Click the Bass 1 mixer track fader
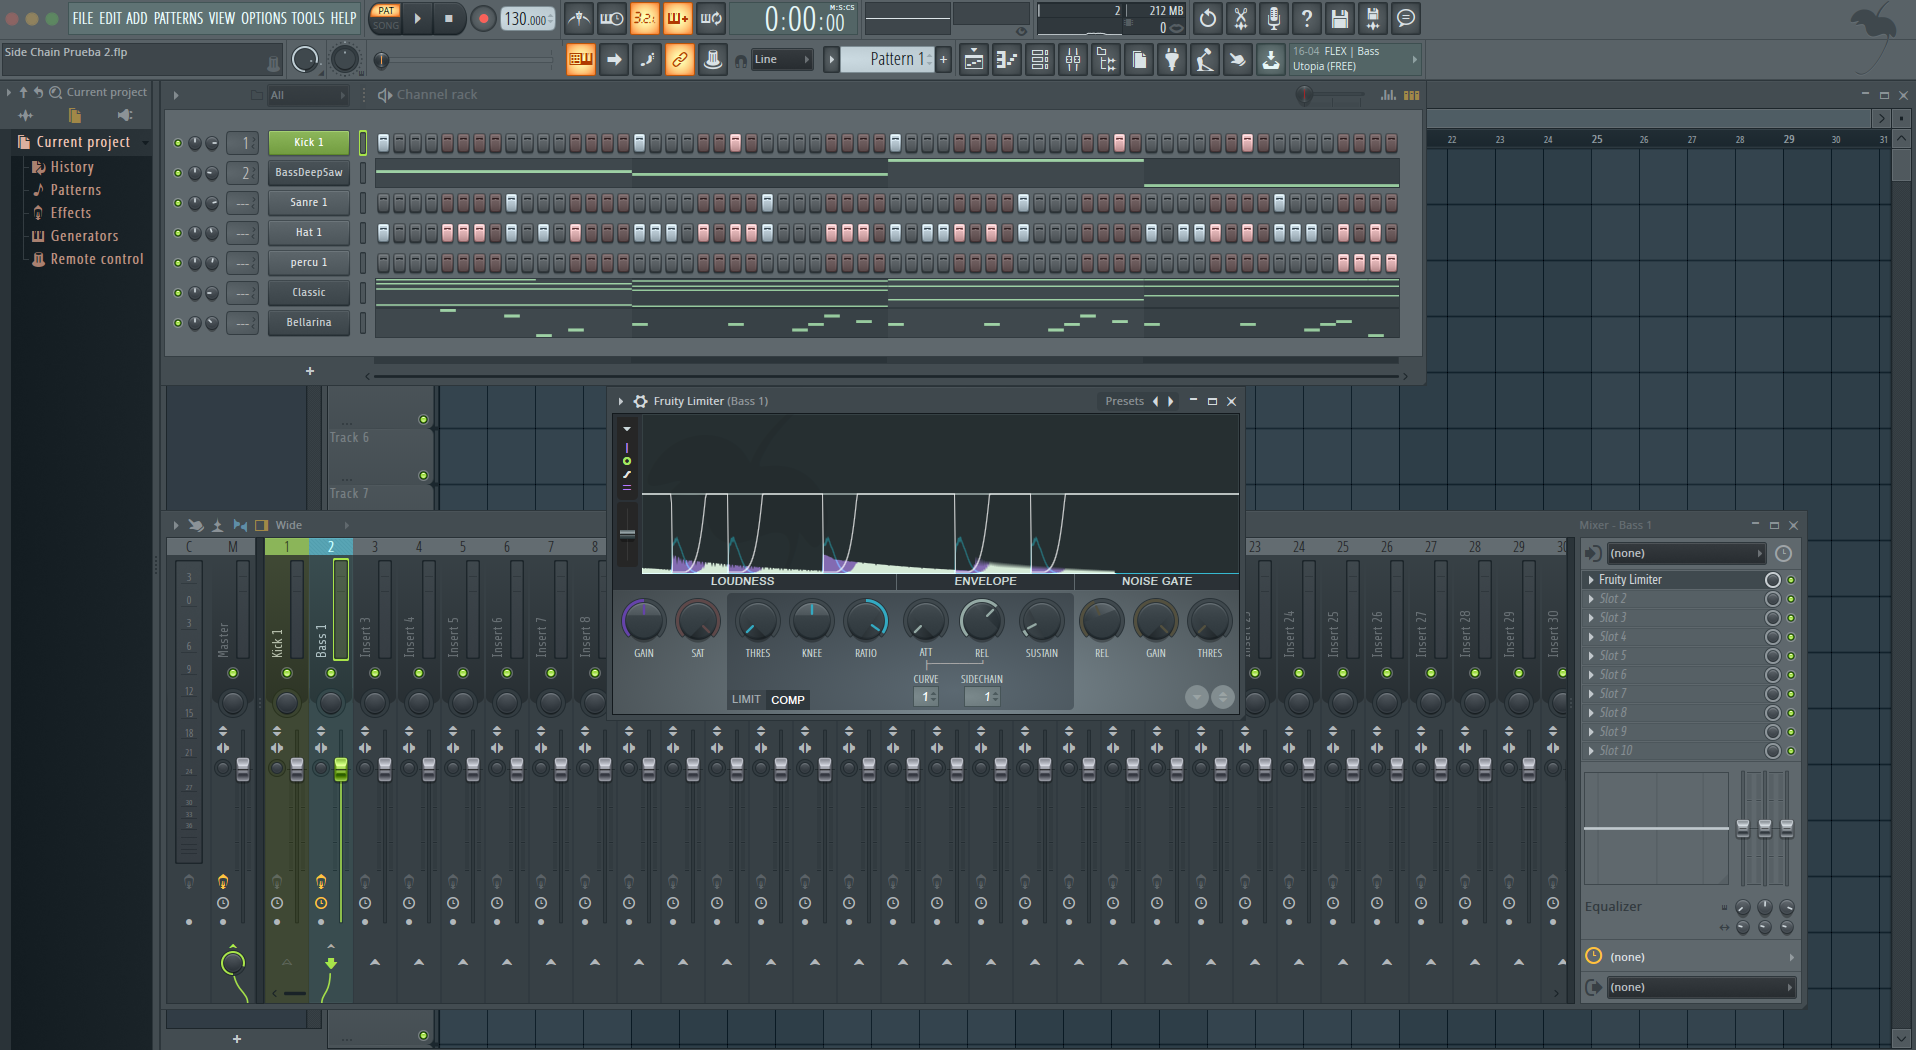Image resolution: width=1916 pixels, height=1050 pixels. [x=341, y=768]
